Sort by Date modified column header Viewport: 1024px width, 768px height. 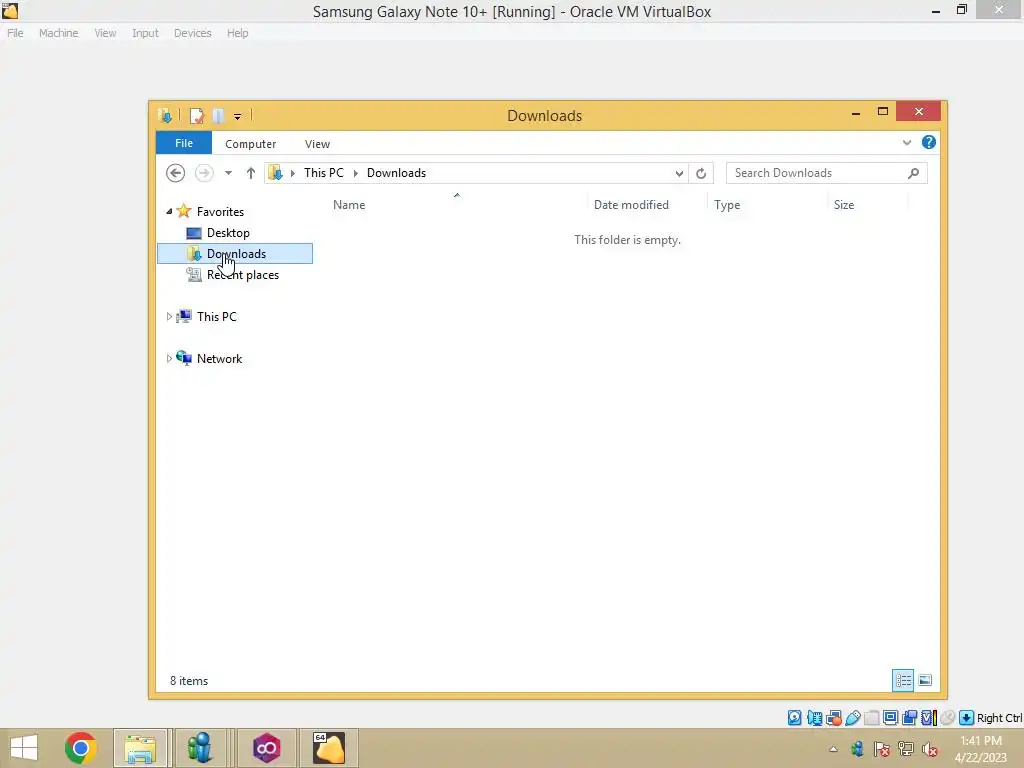(631, 204)
